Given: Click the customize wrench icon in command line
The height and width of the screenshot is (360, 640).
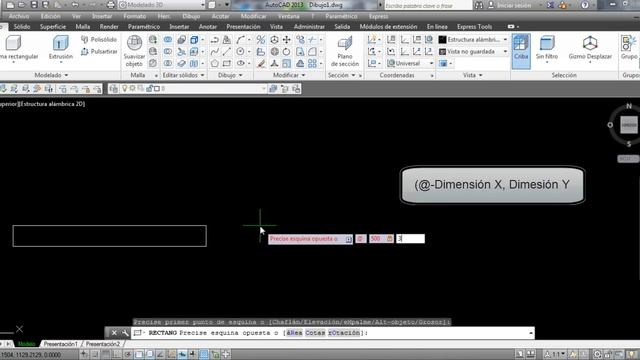Looking at the screenshot, I should (125, 333).
